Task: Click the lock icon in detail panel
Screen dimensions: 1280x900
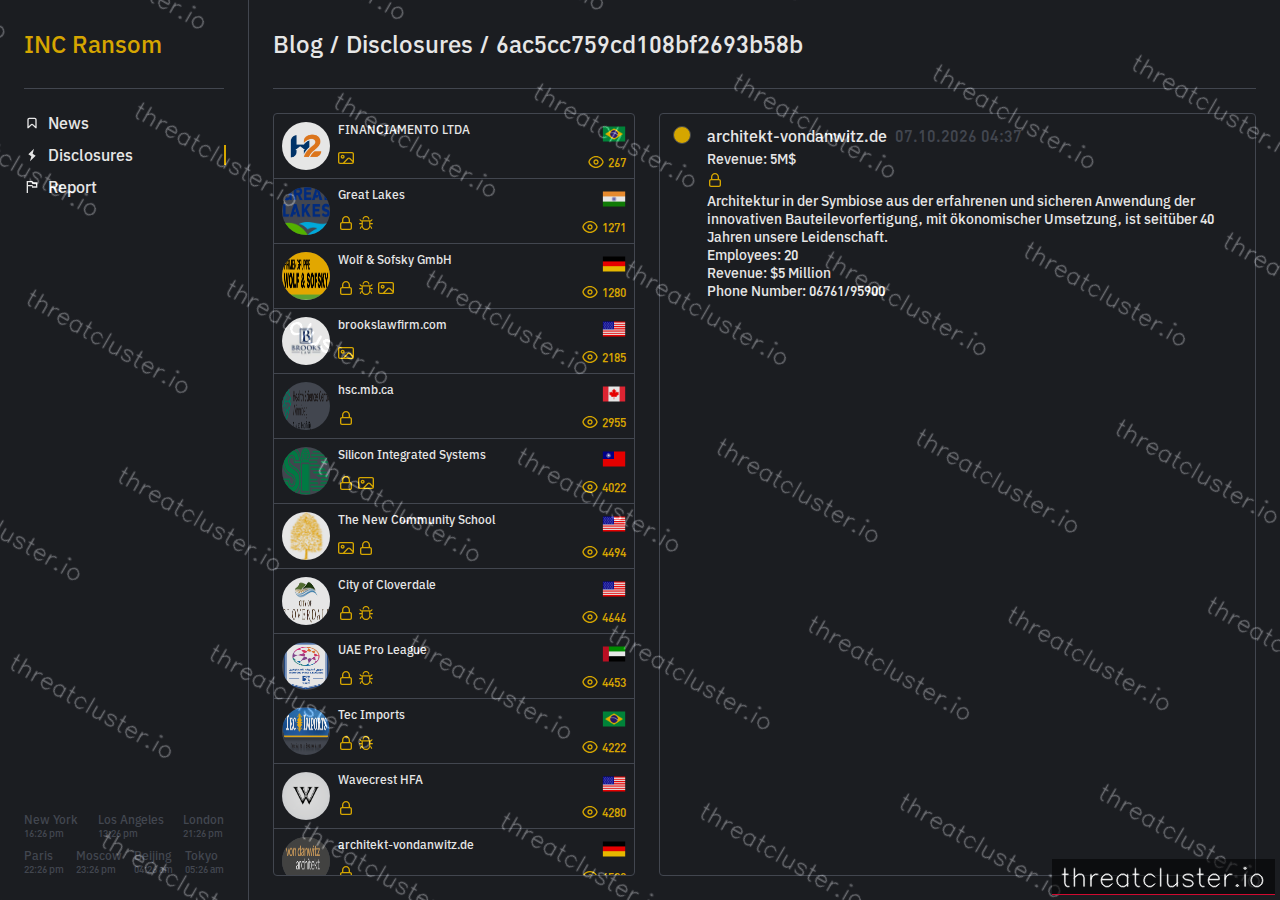Action: pos(715,180)
